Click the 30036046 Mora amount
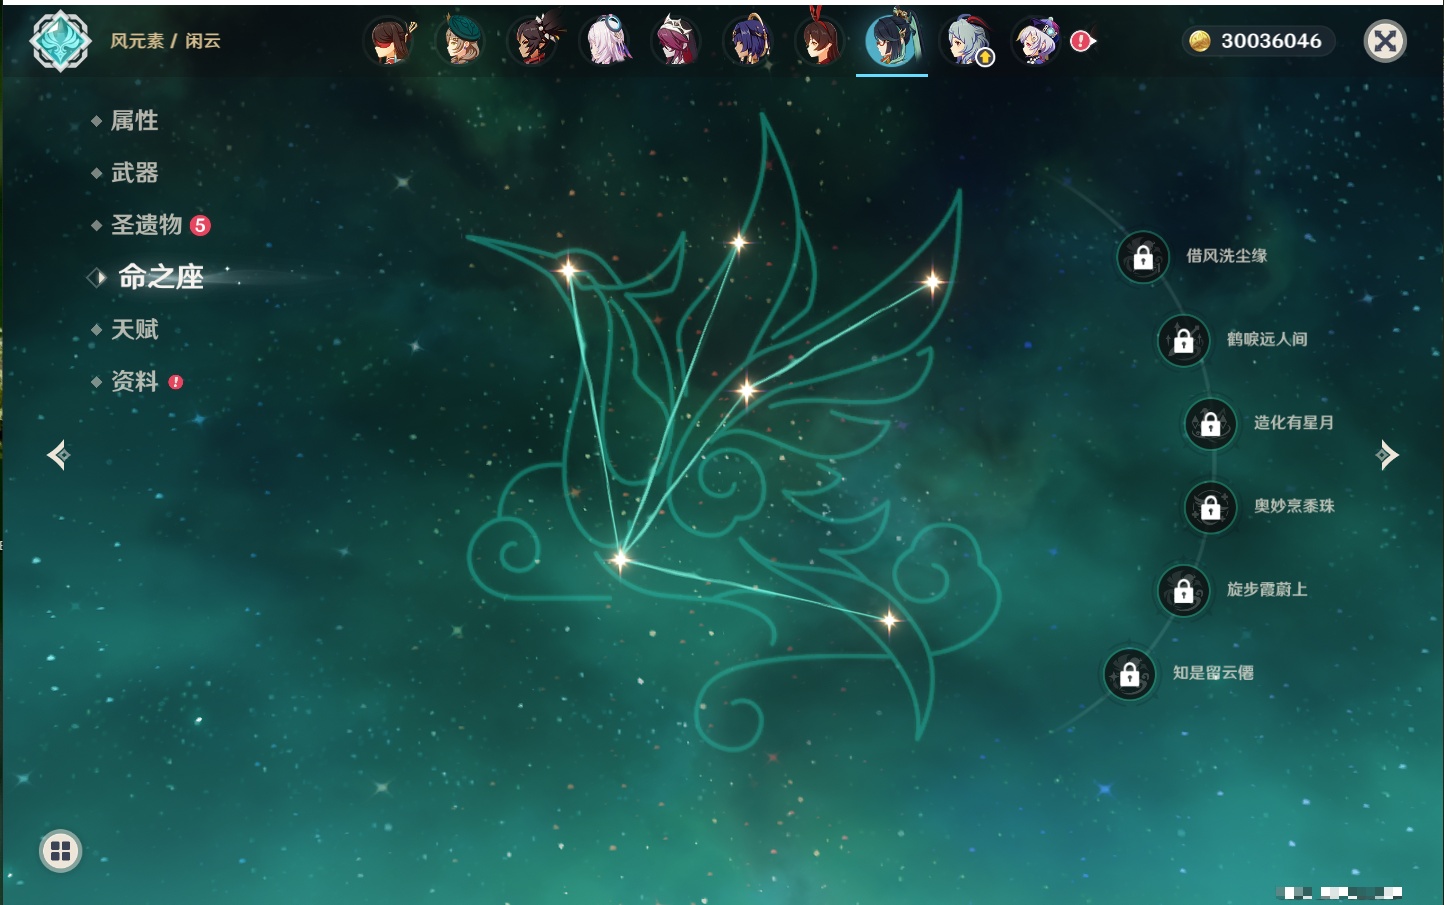 (1271, 41)
